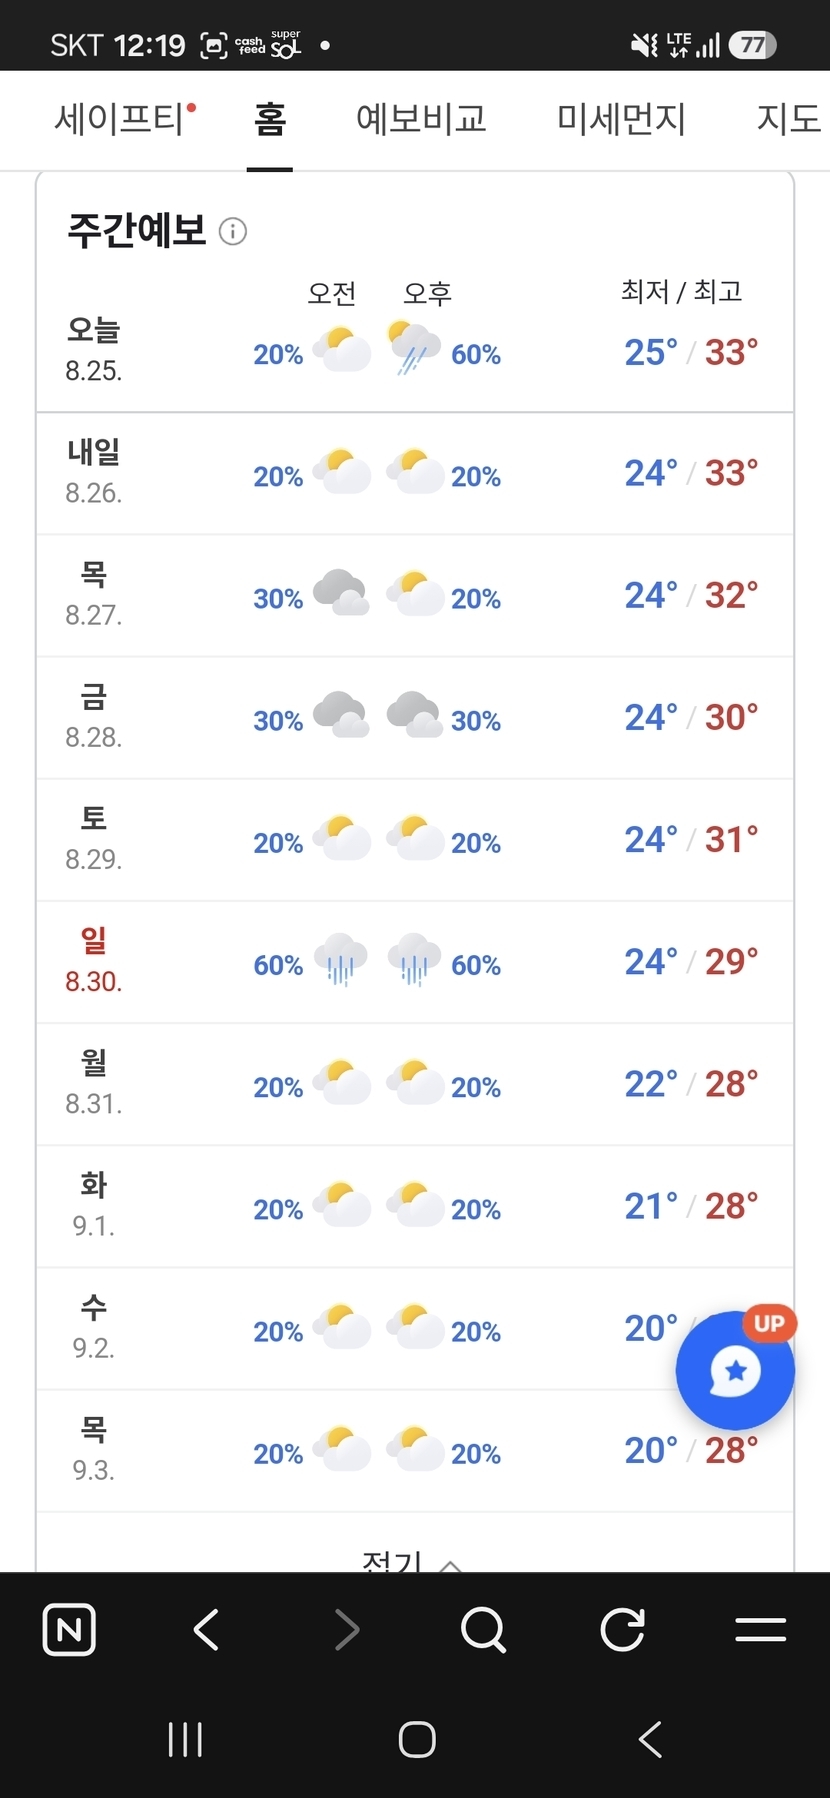Tap the Naver N home icon
This screenshot has height=1798, width=830.
(69, 1630)
